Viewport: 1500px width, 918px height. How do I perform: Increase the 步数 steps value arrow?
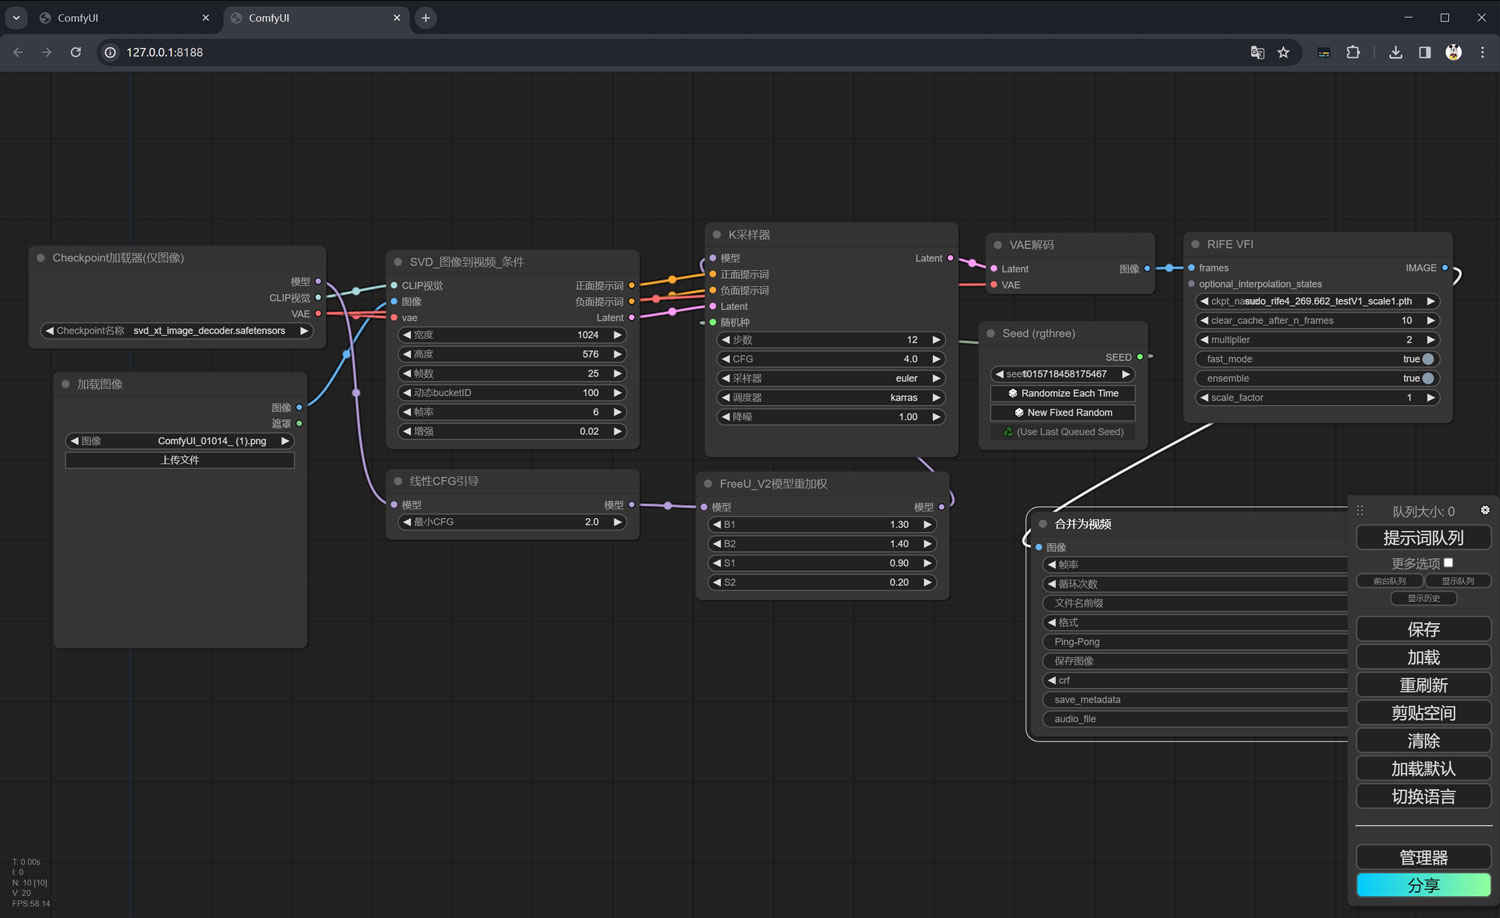point(936,340)
